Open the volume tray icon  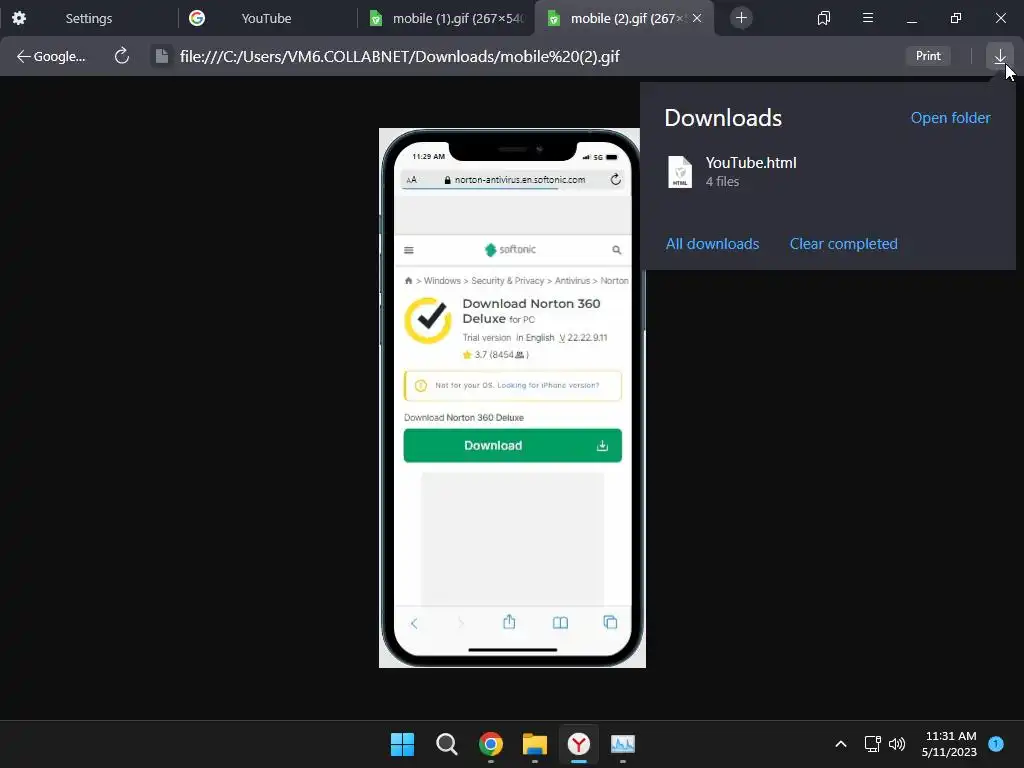point(897,744)
